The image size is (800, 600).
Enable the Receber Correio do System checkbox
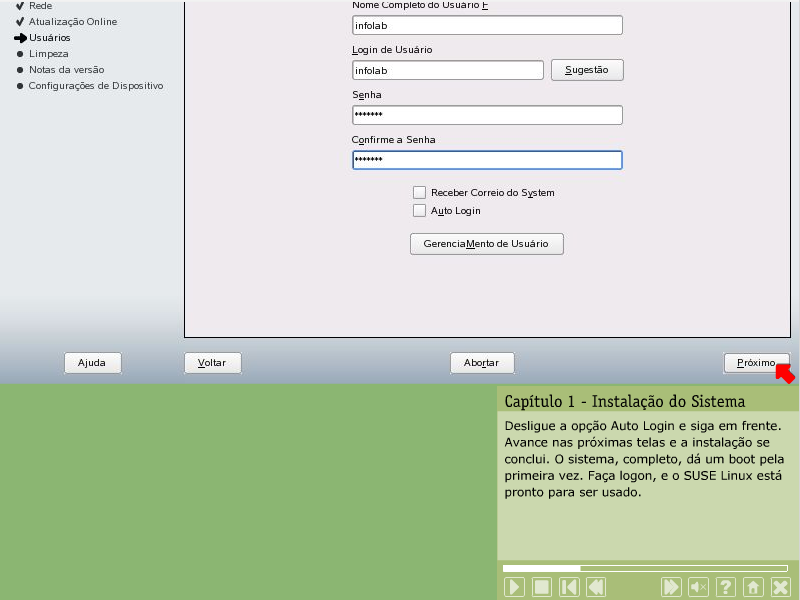(x=420, y=192)
